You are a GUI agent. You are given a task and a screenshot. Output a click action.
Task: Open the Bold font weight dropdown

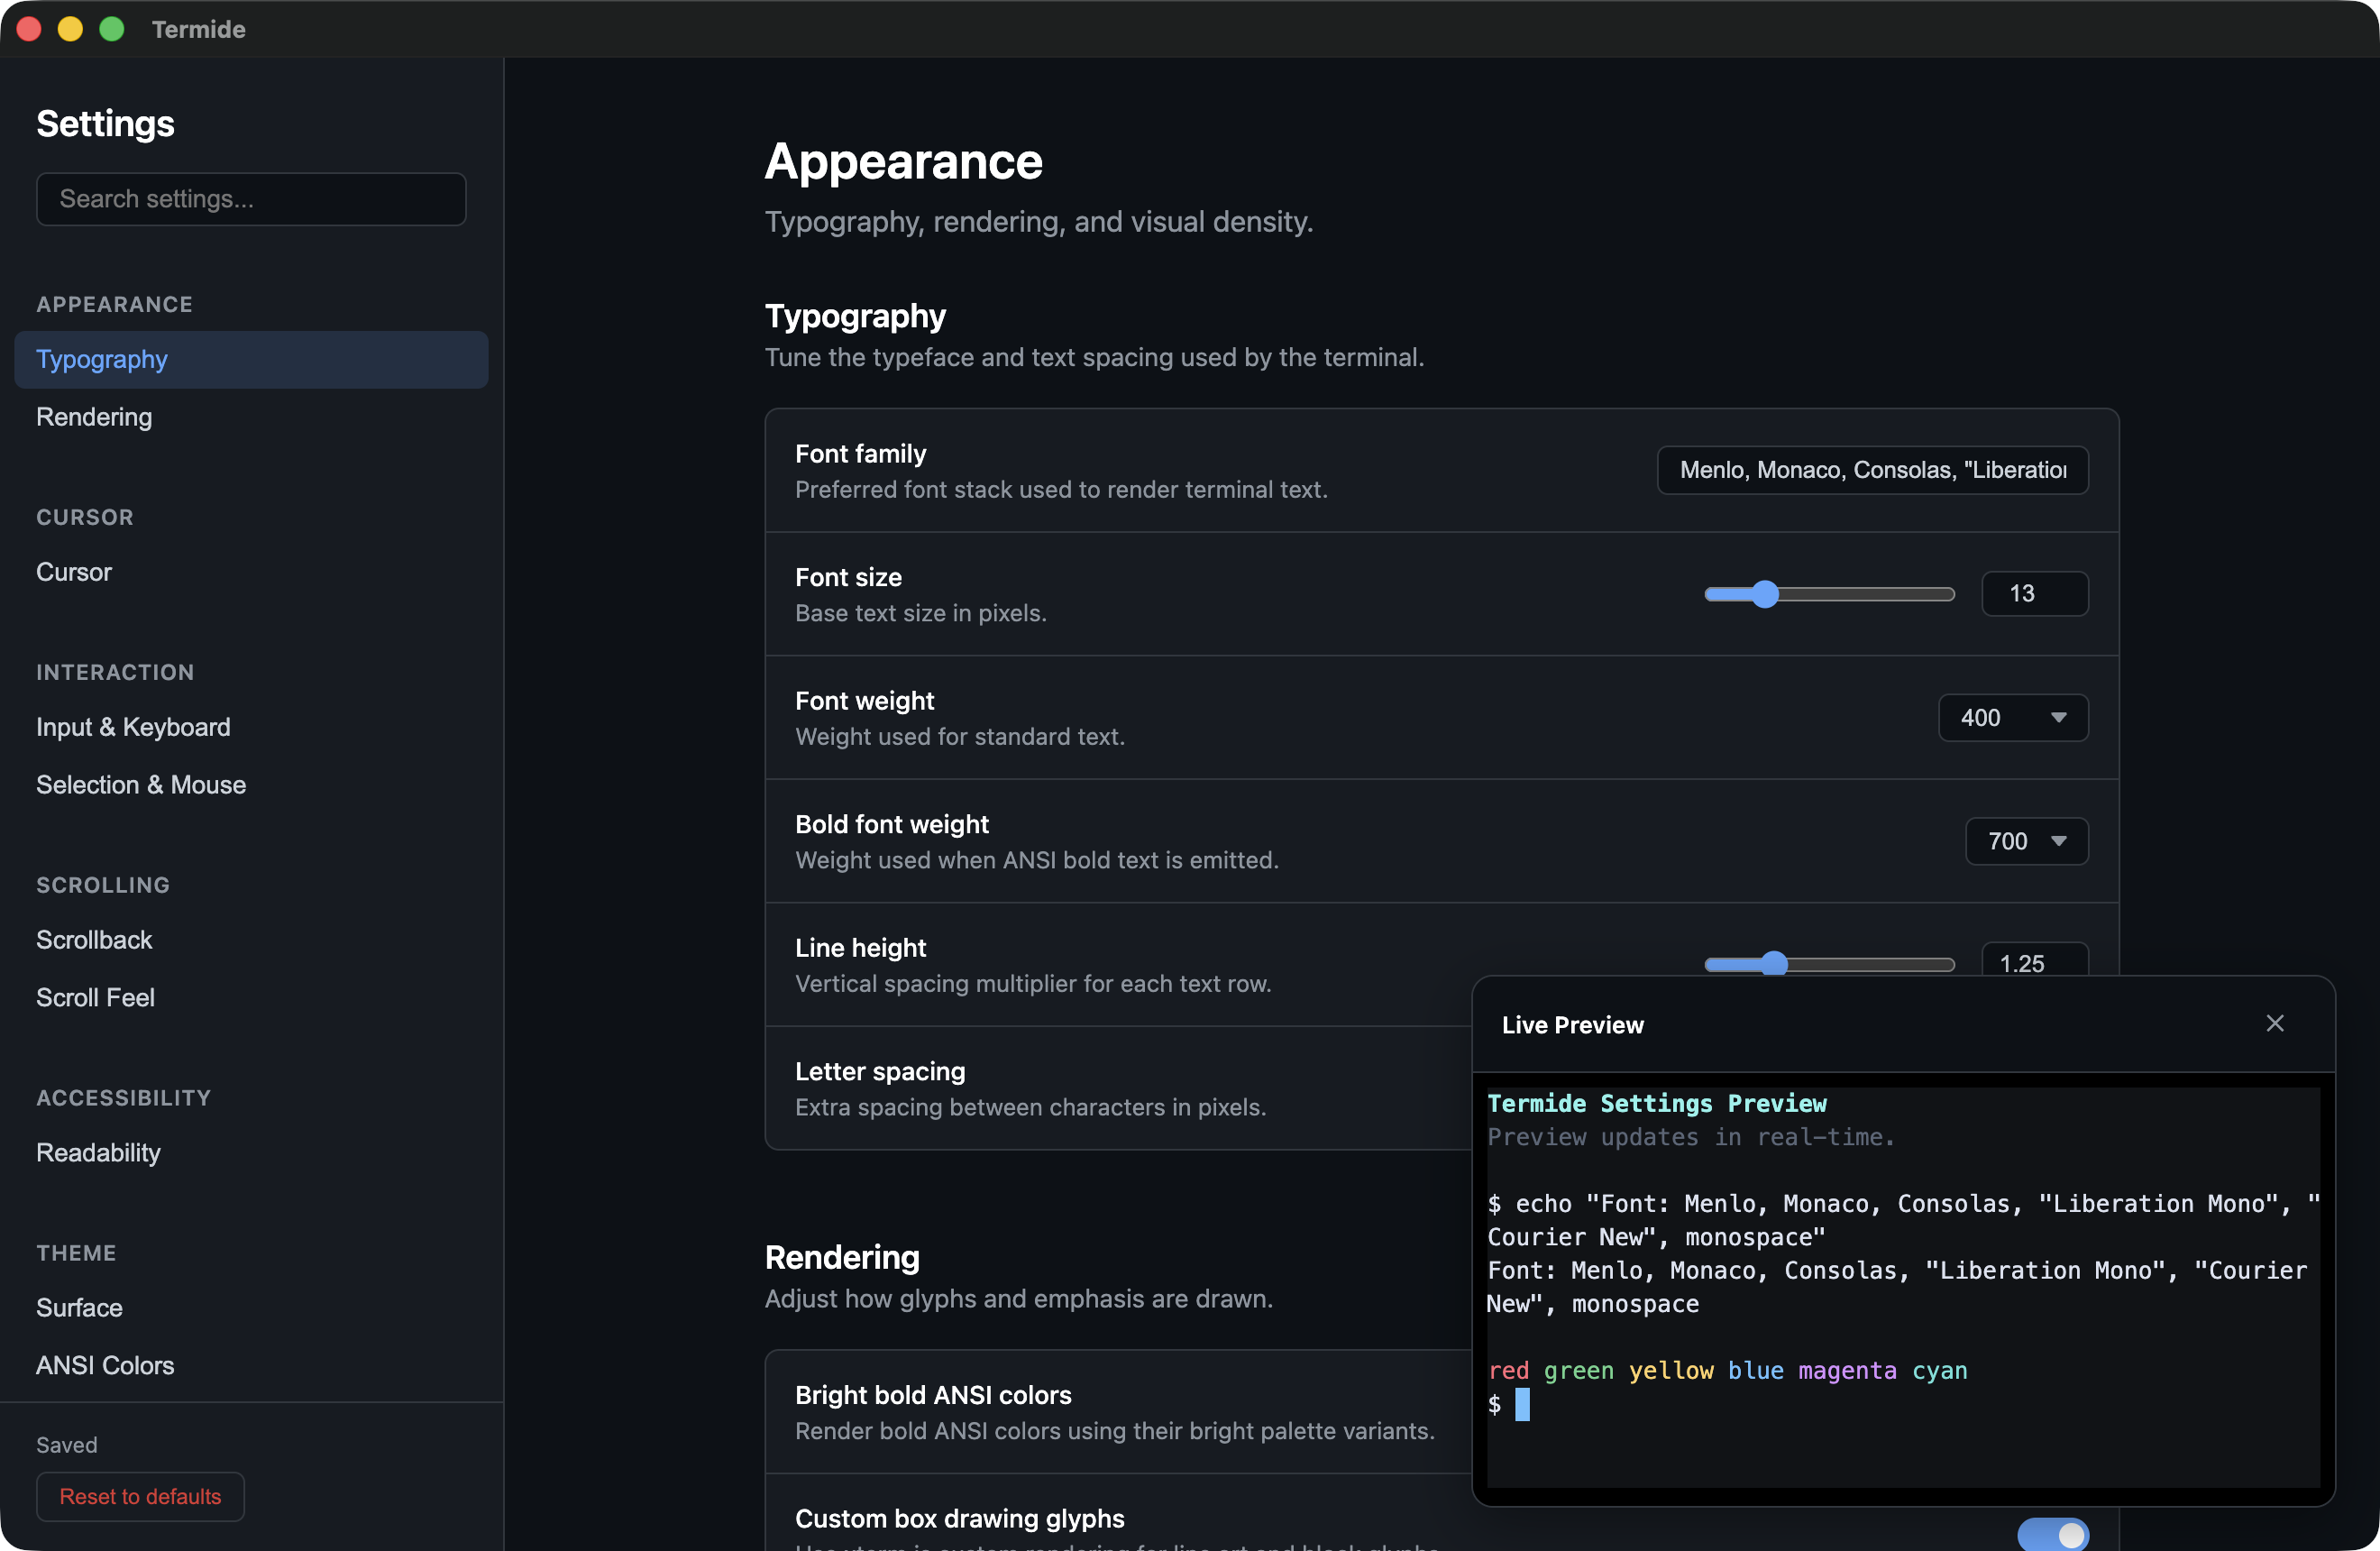[x=2026, y=841]
